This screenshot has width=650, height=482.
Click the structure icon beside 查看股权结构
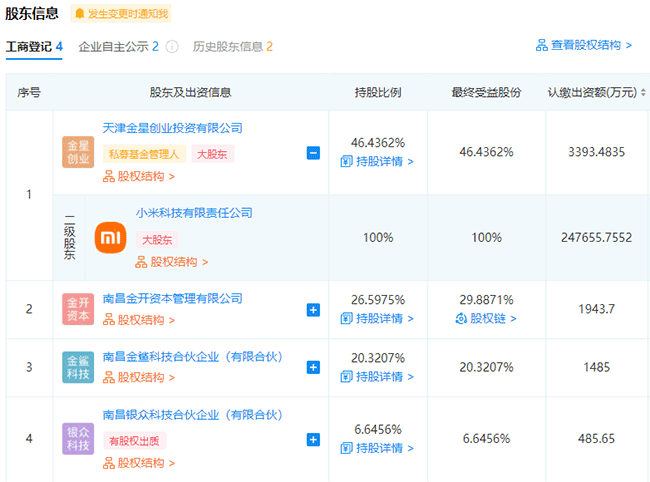pyautogui.click(x=541, y=45)
